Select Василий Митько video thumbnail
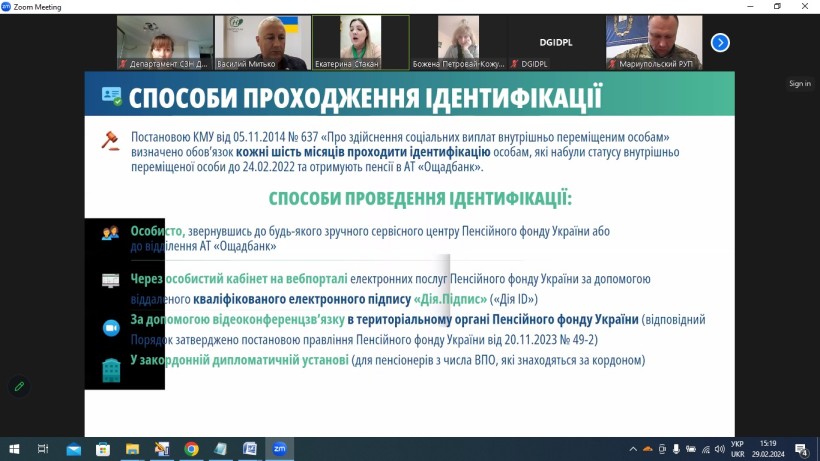Screen dimensions: 820x461 click(x=263, y=42)
